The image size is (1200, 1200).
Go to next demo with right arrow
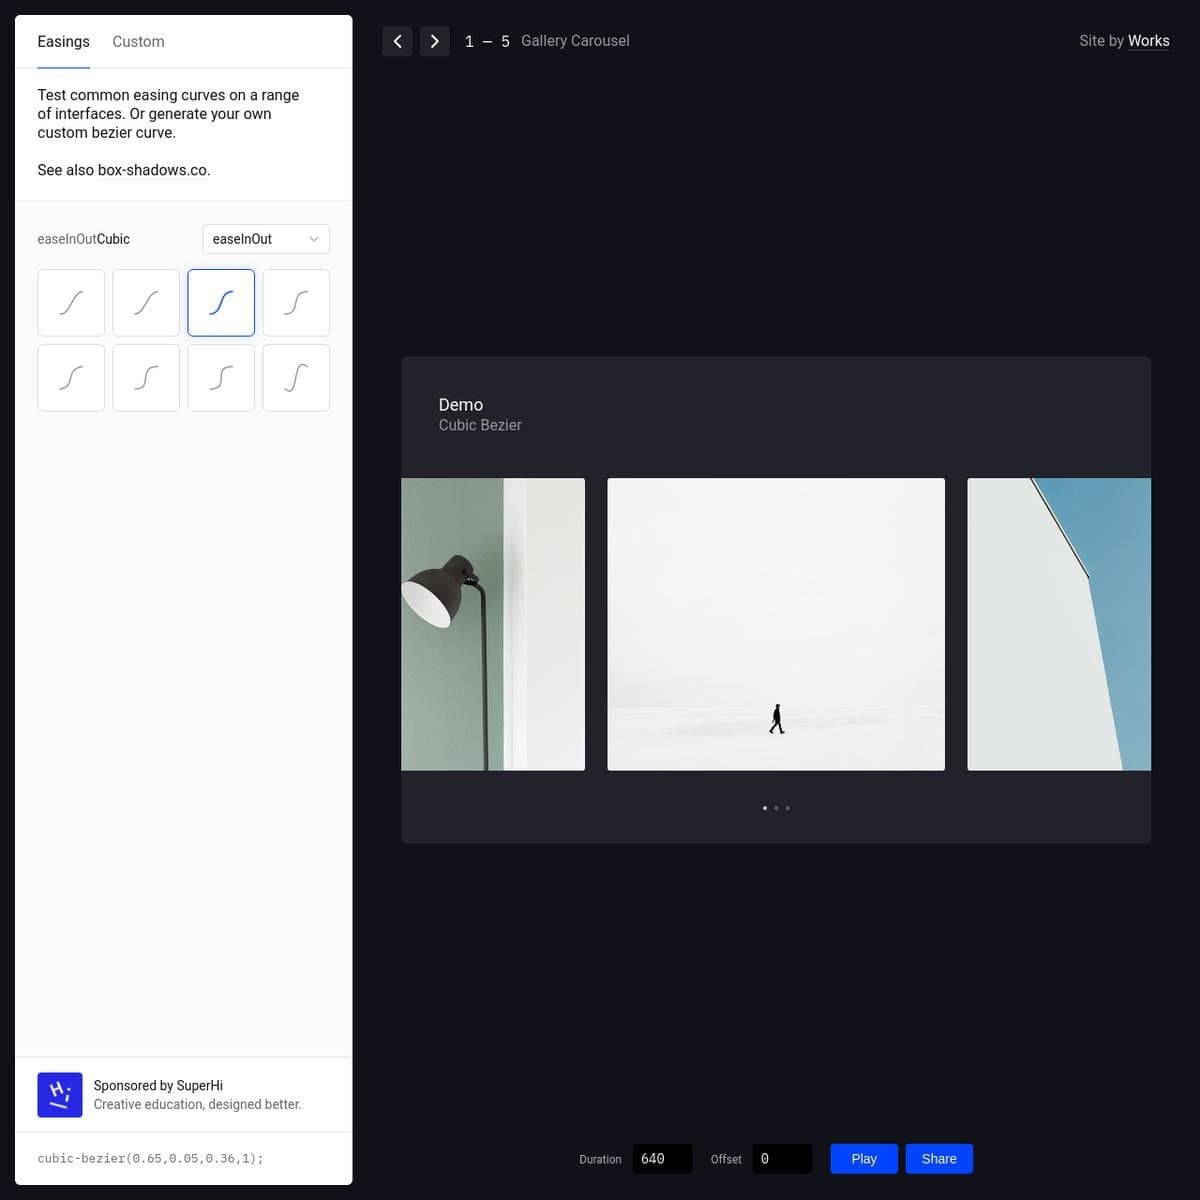tap(434, 41)
